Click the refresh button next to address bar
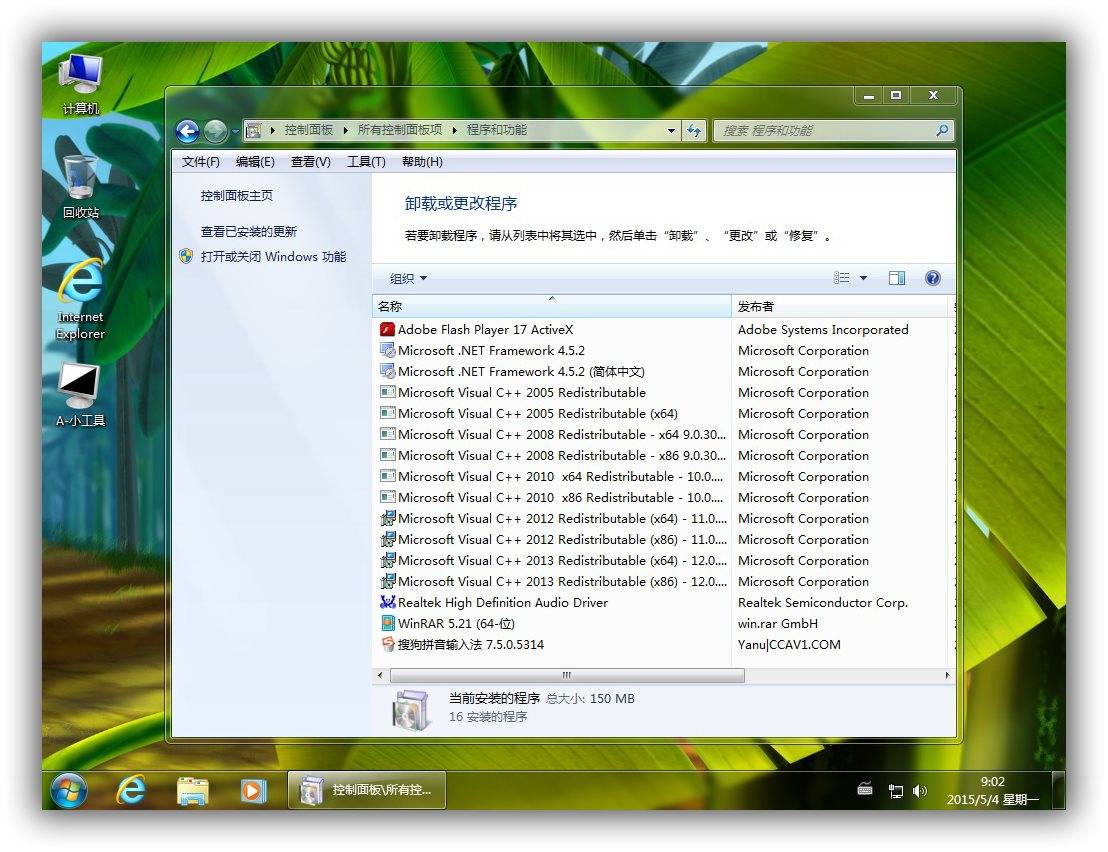1108x852 pixels. [694, 130]
